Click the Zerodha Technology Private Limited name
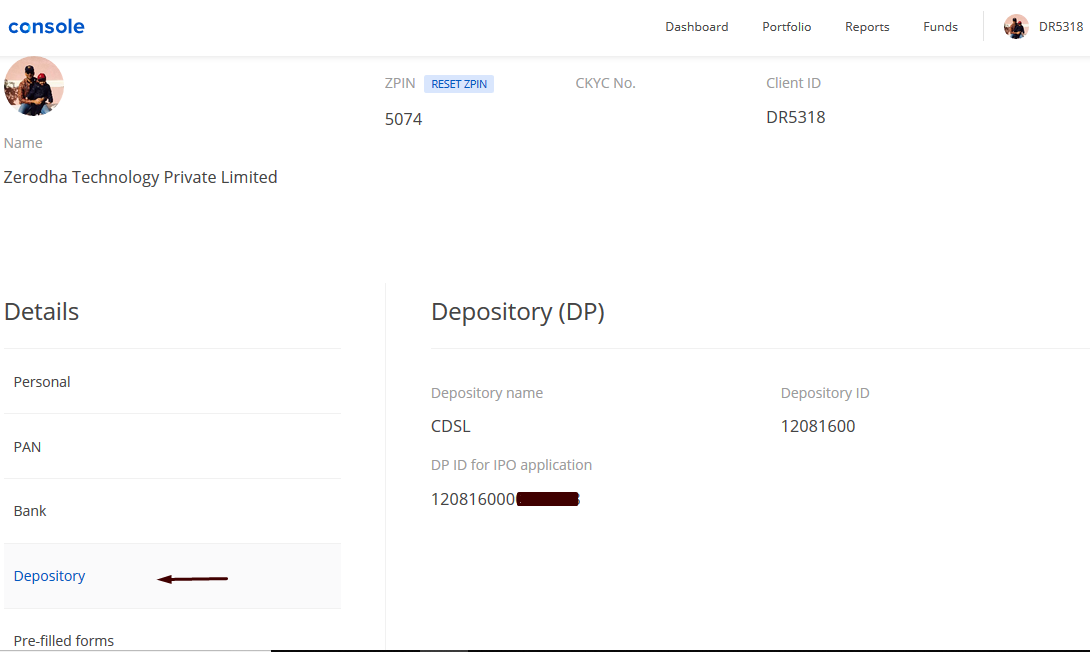1090x652 pixels. (x=140, y=177)
